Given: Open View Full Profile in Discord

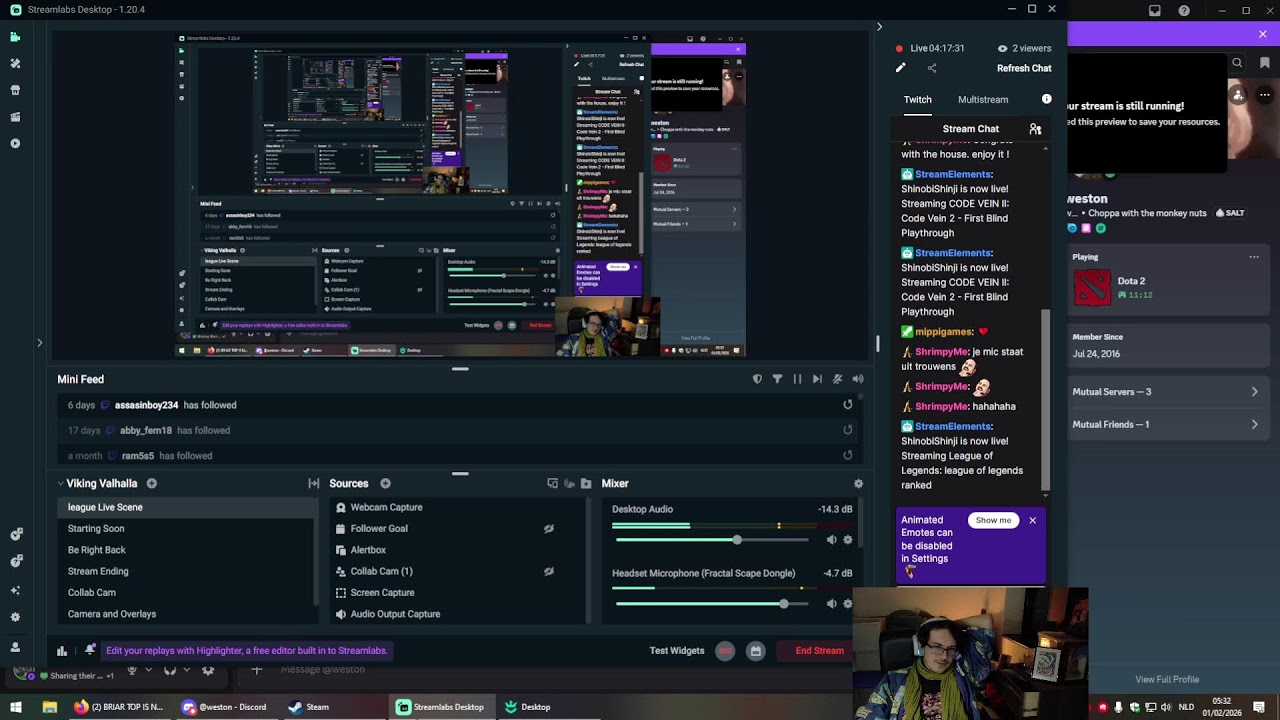Looking at the screenshot, I should pyautogui.click(x=1167, y=679).
